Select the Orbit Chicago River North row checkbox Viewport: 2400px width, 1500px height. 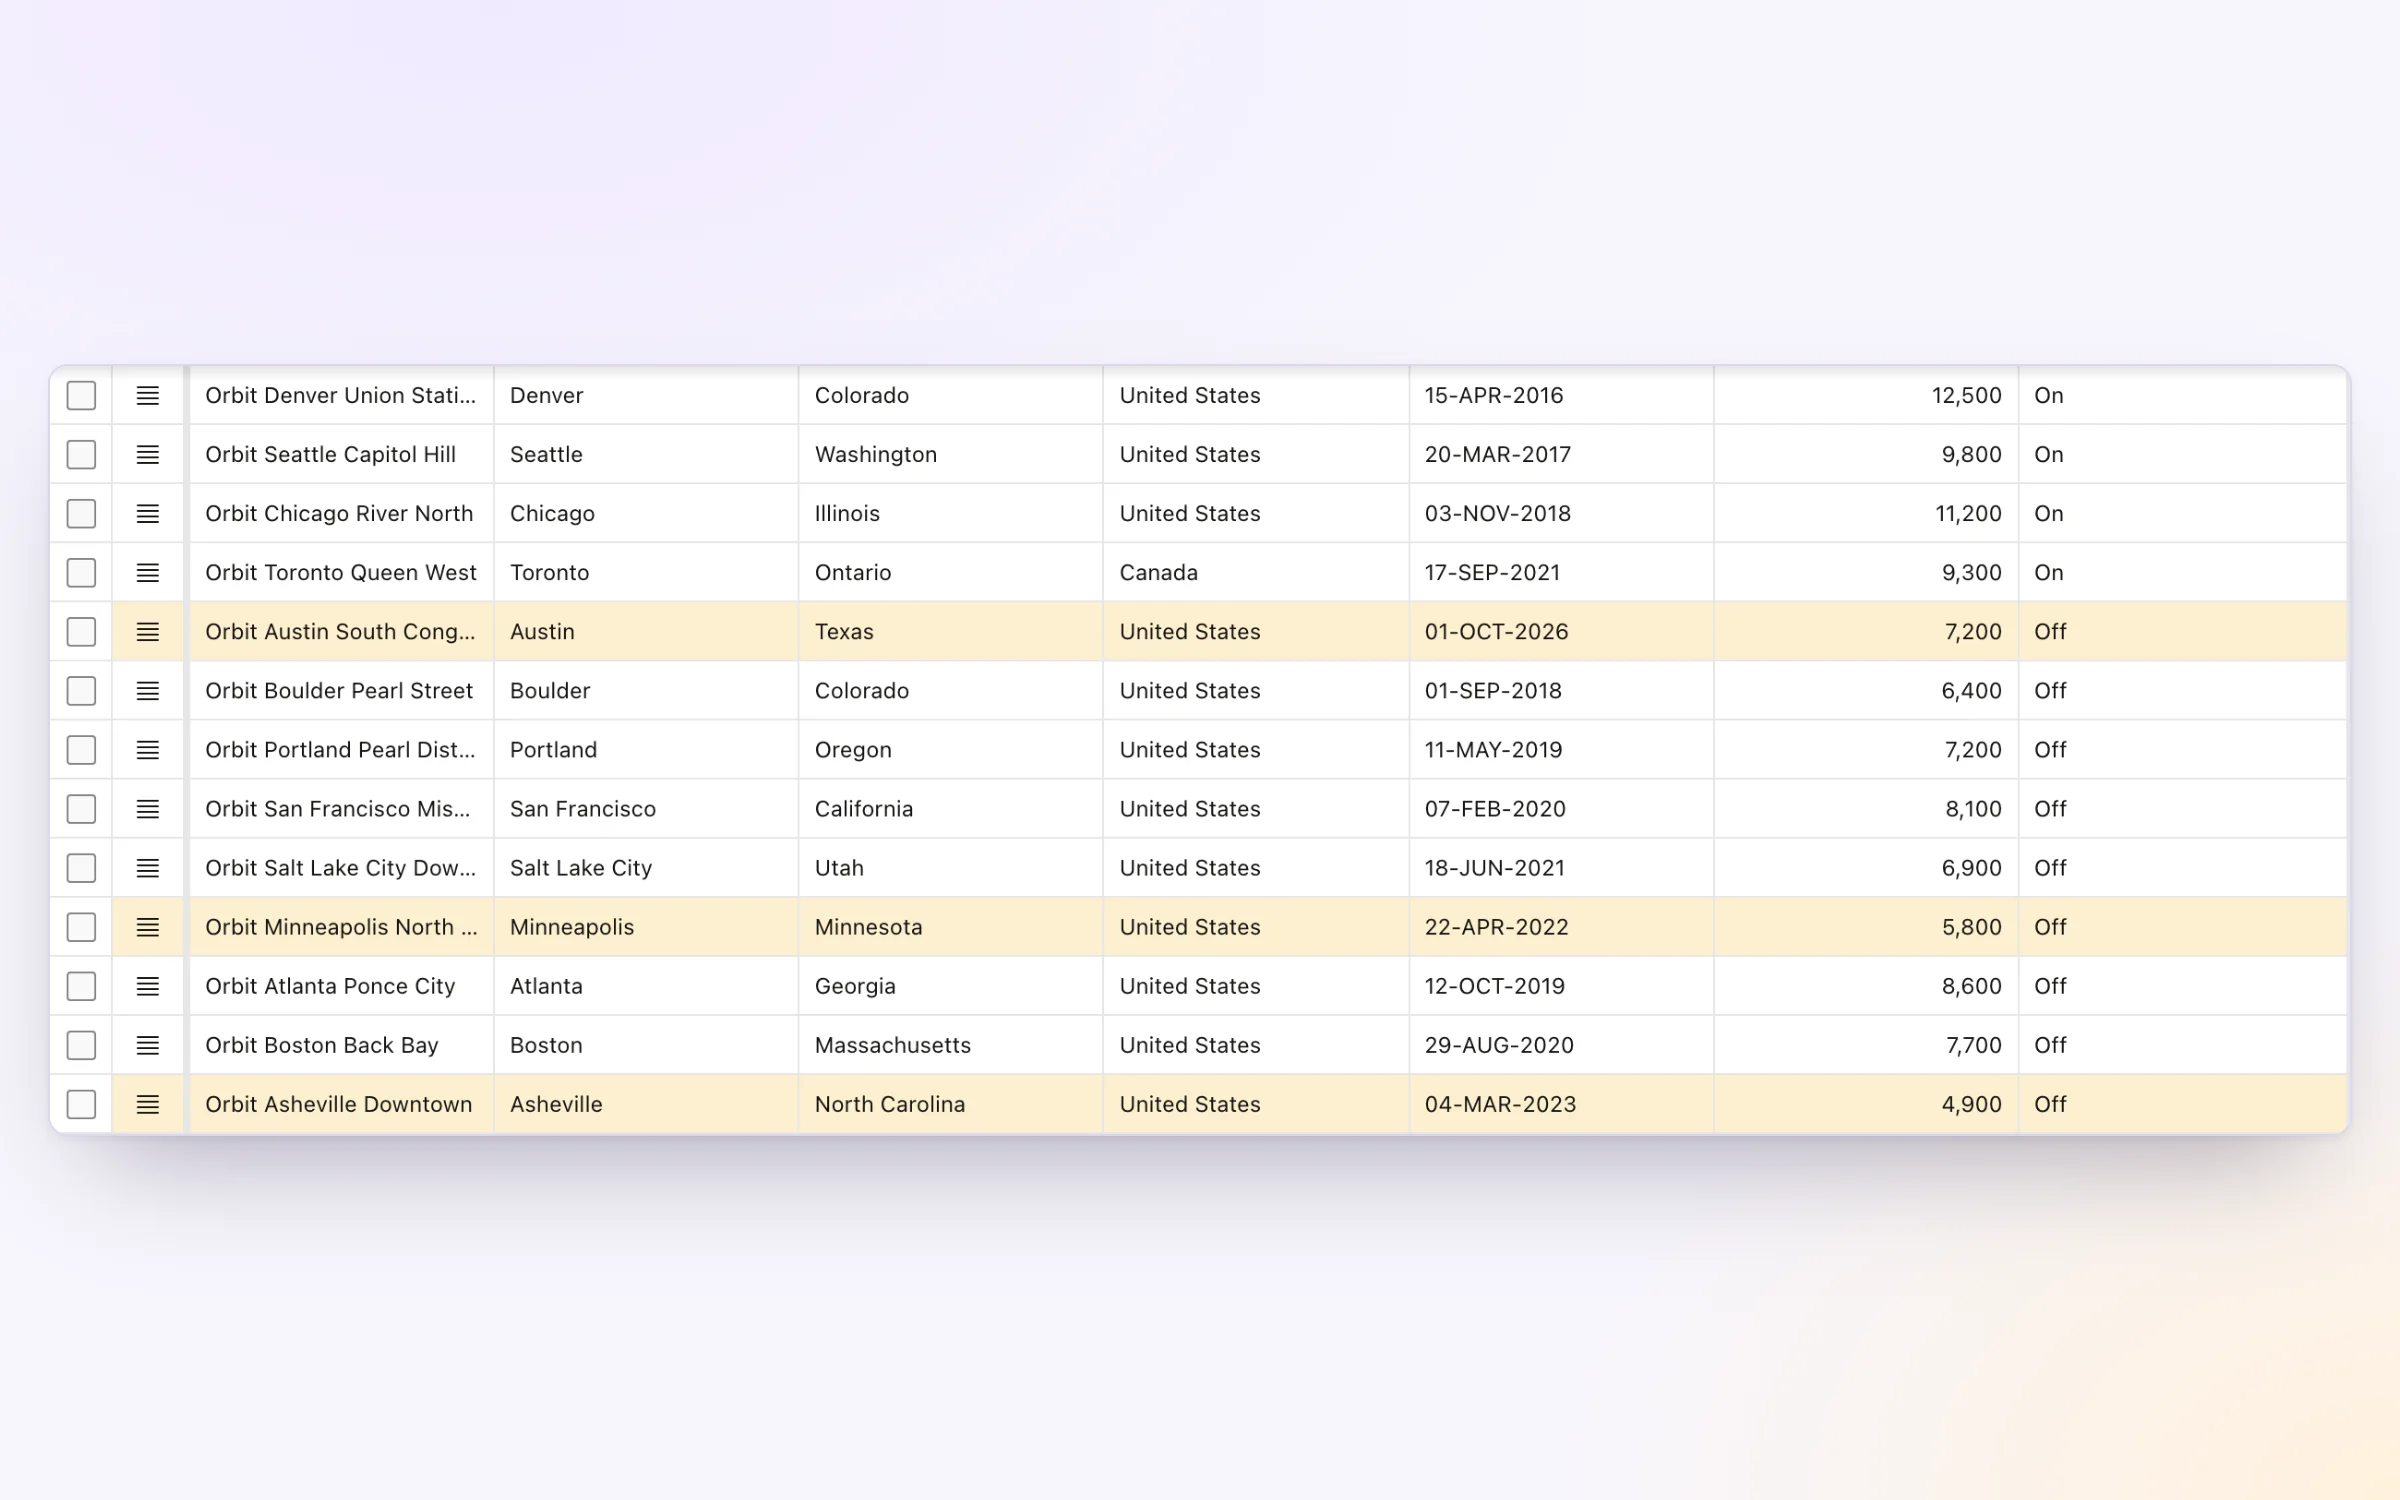pyautogui.click(x=81, y=514)
